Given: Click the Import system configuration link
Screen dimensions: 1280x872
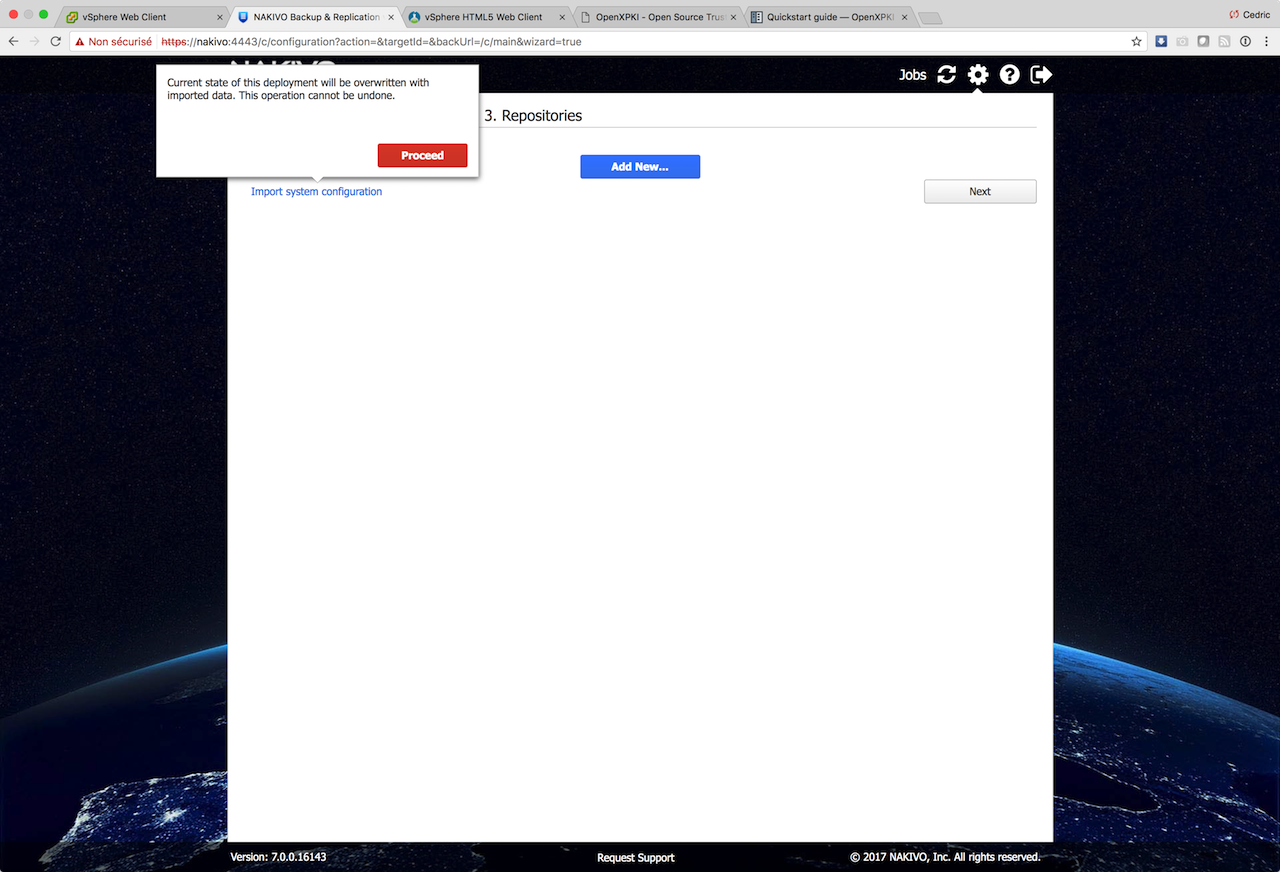Looking at the screenshot, I should point(316,192).
